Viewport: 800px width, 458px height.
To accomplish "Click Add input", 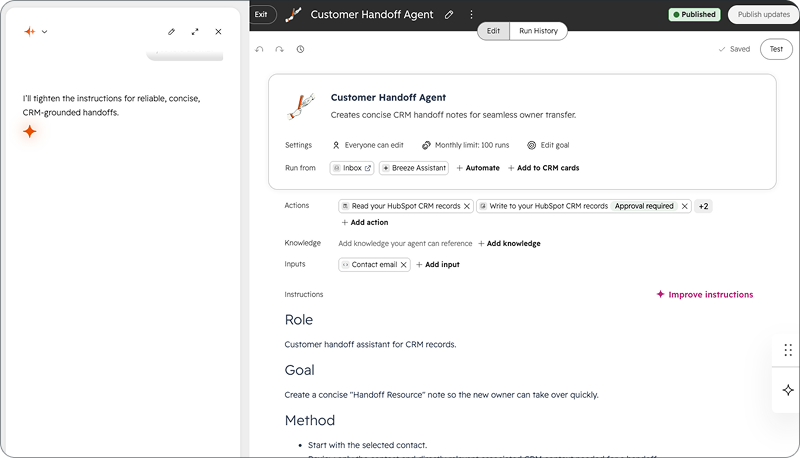I will (438, 264).
